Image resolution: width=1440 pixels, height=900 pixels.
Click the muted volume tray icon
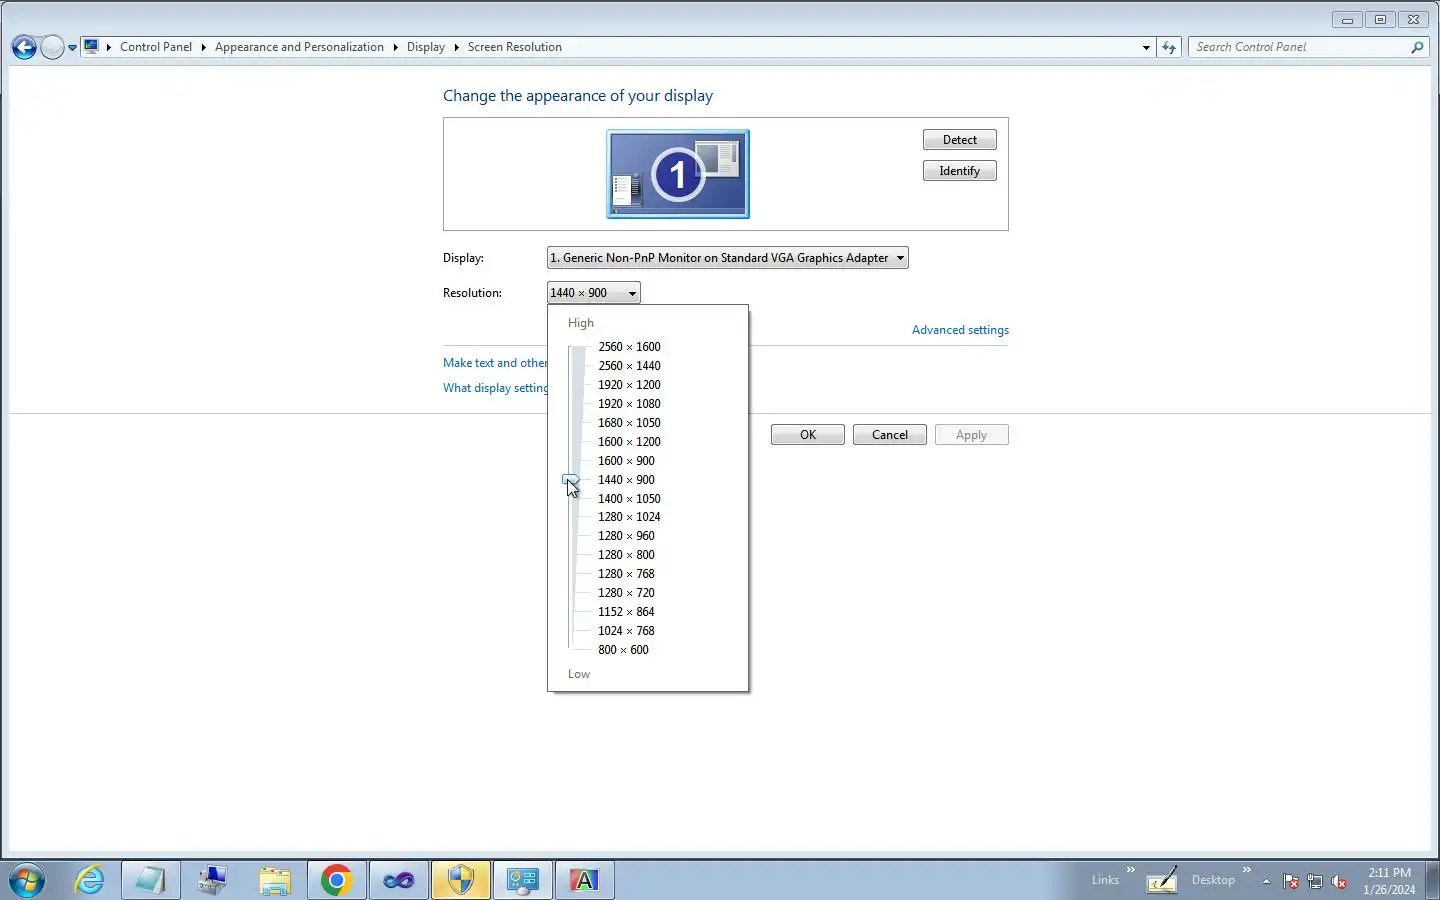pos(1340,881)
